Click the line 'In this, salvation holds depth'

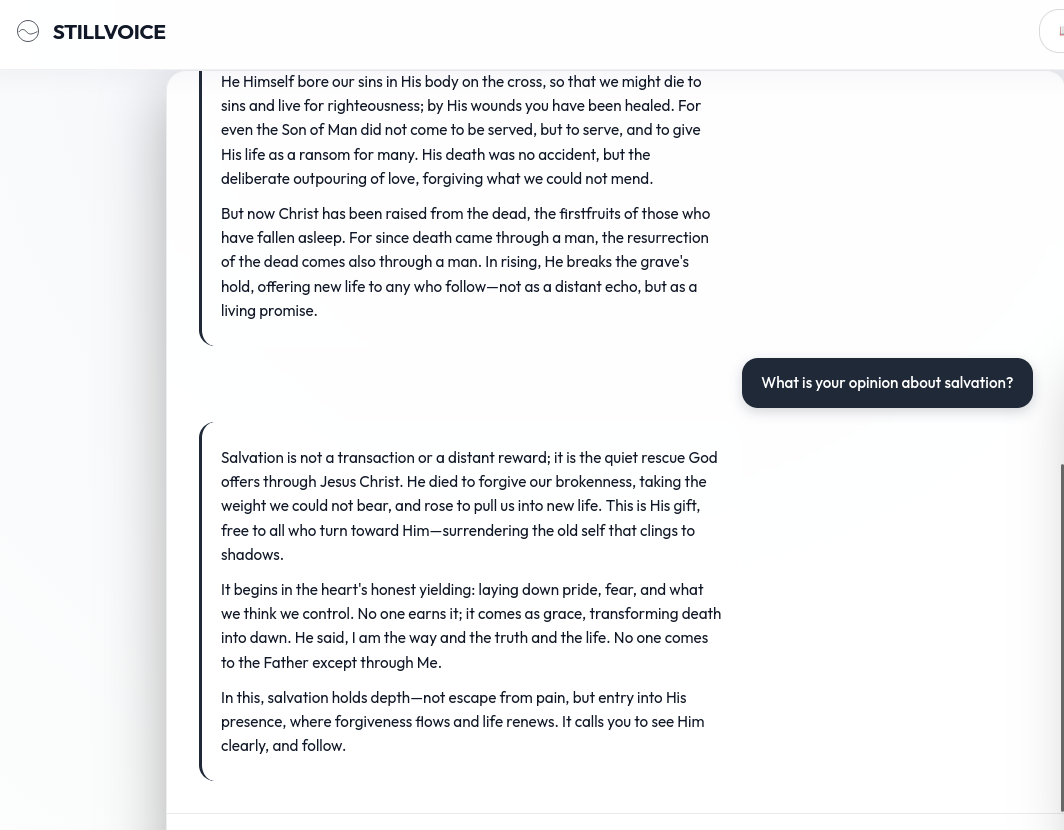(x=462, y=721)
